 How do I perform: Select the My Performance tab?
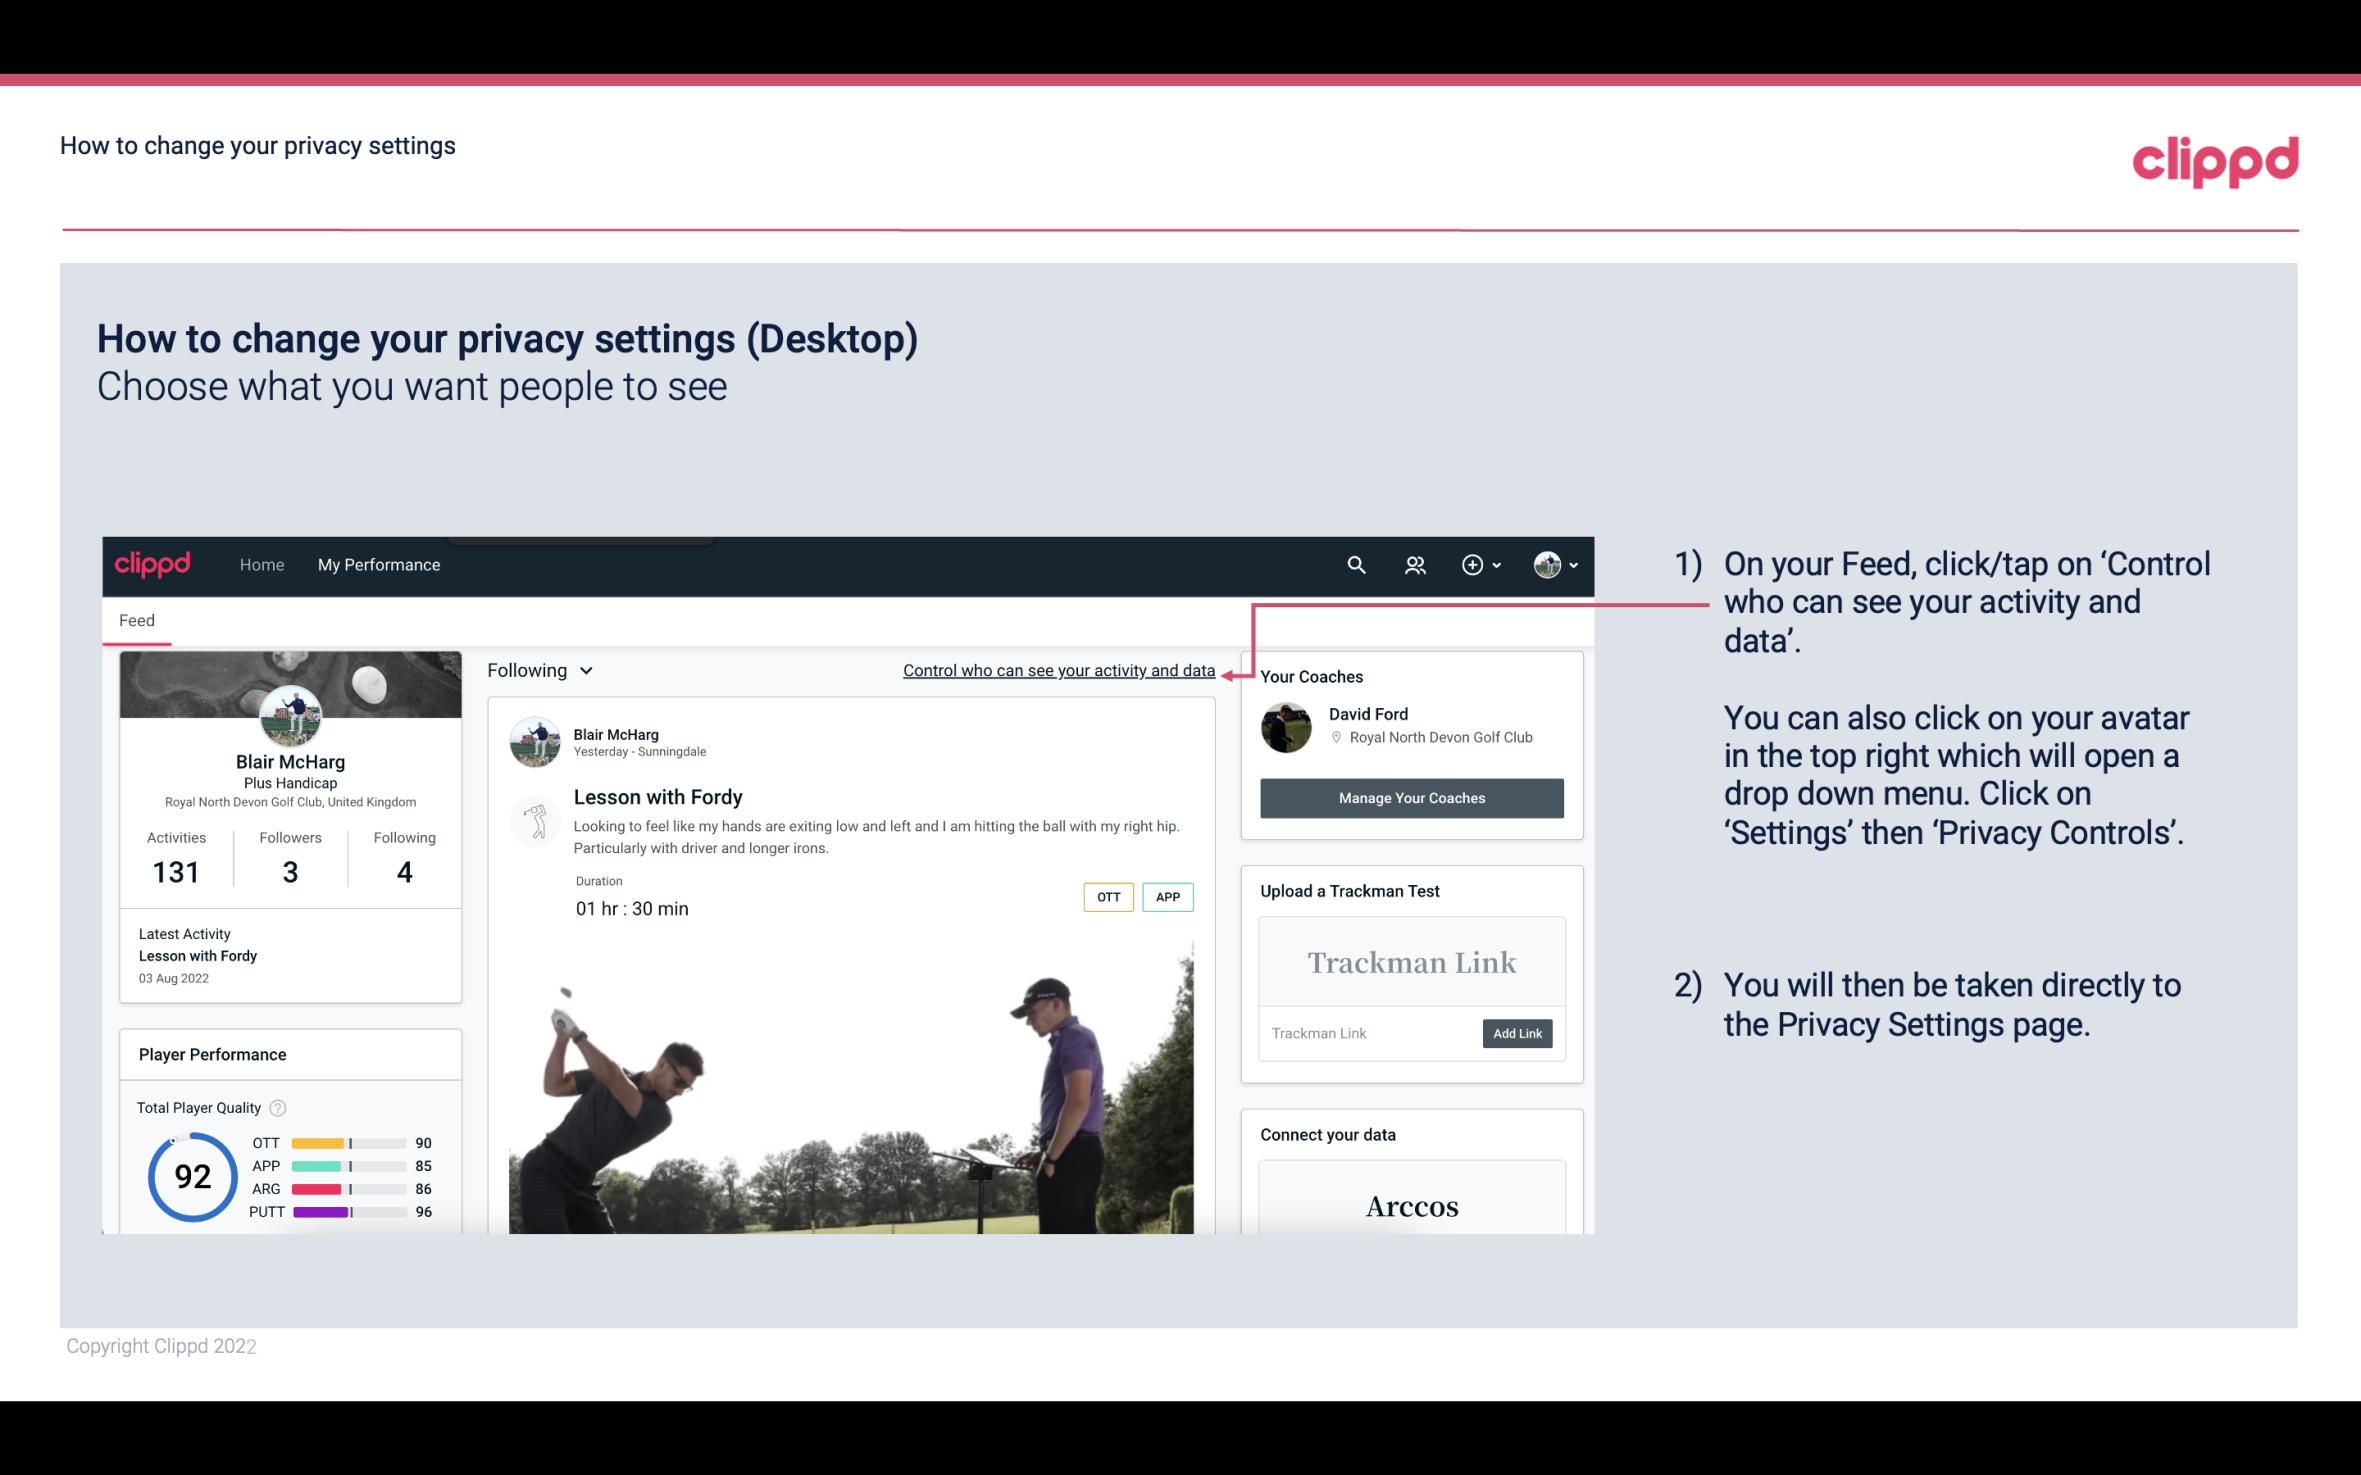point(379,562)
